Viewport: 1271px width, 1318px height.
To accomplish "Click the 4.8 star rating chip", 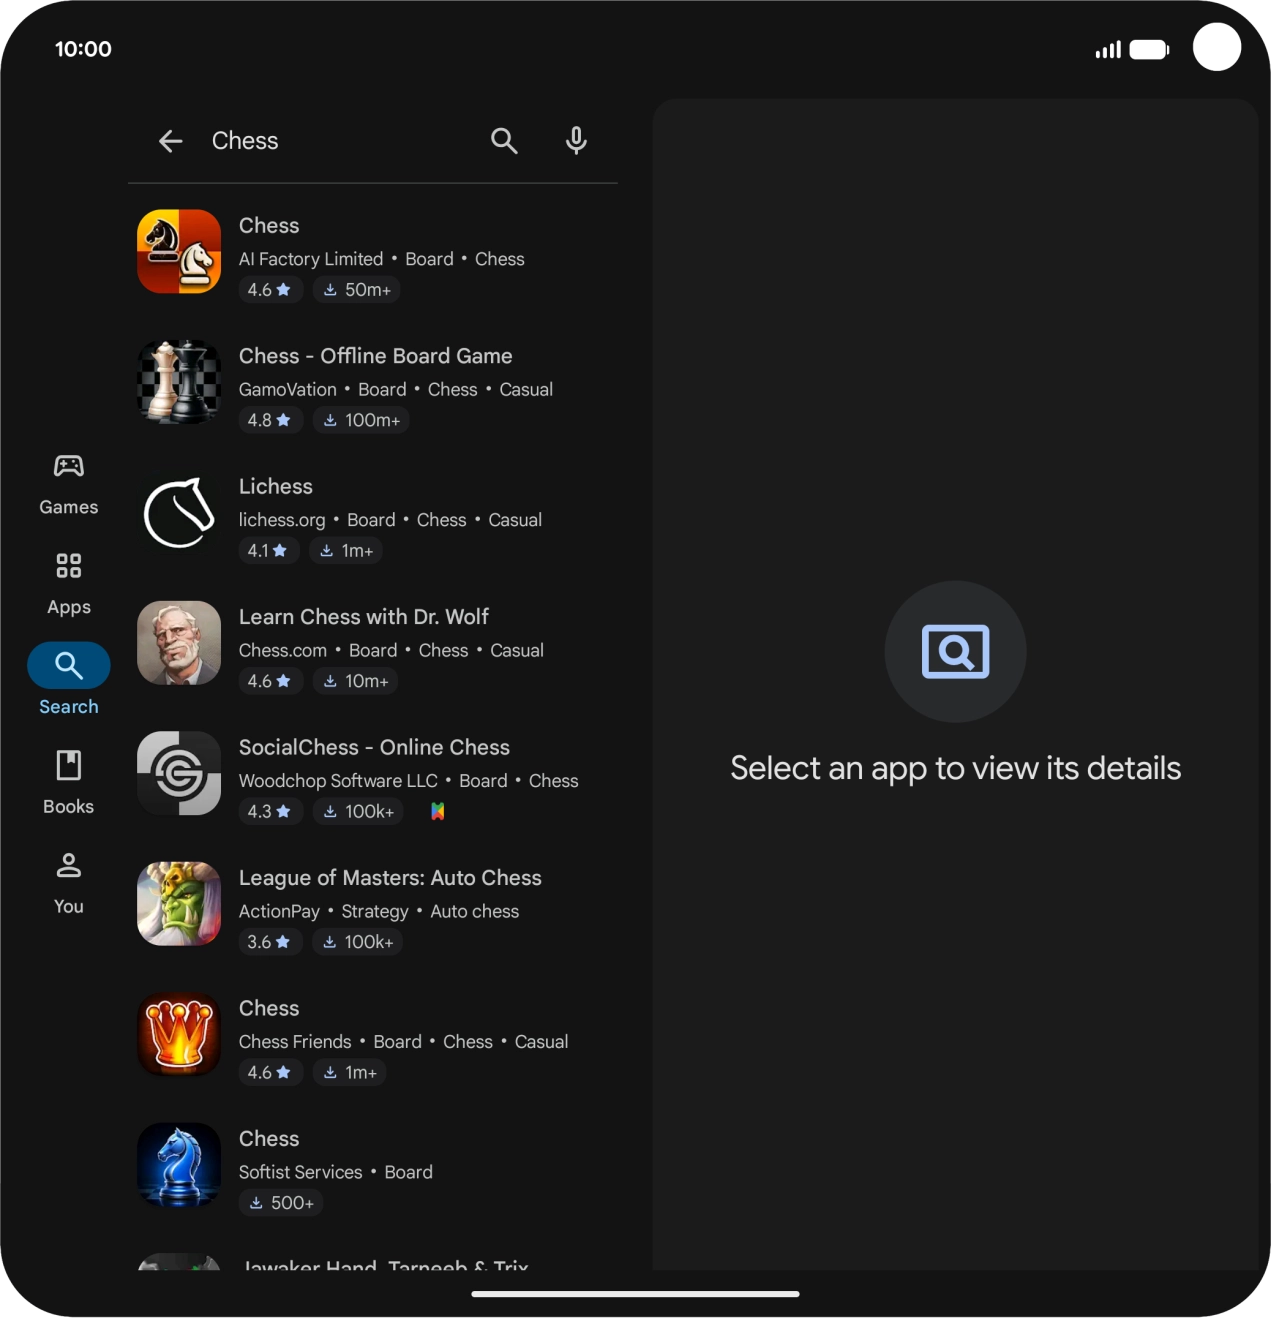I will 270,420.
